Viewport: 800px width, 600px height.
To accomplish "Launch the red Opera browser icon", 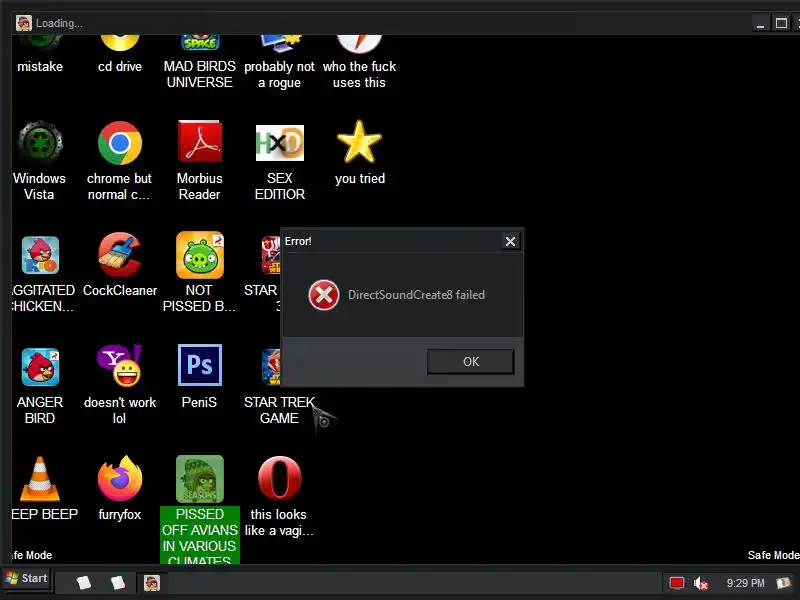I will [x=280, y=478].
